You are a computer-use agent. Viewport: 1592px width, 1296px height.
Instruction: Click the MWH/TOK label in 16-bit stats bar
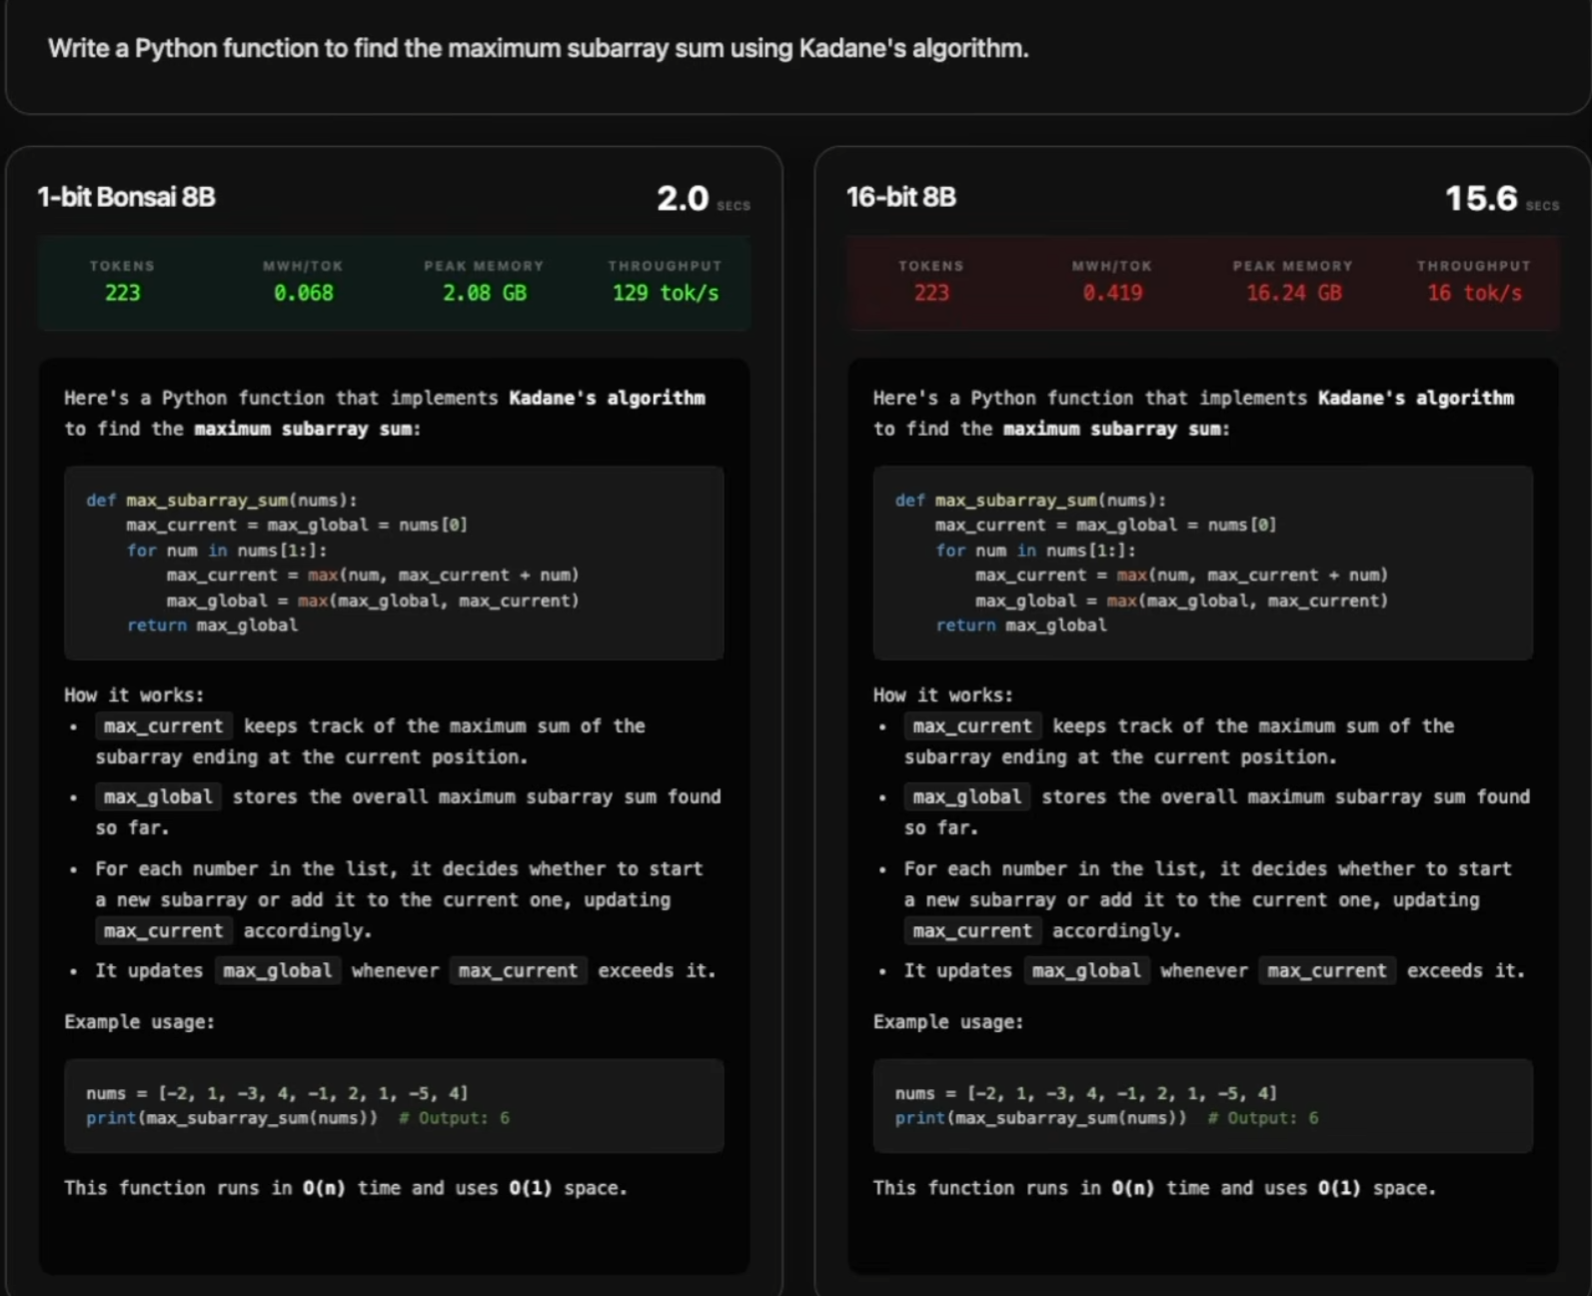point(1112,266)
